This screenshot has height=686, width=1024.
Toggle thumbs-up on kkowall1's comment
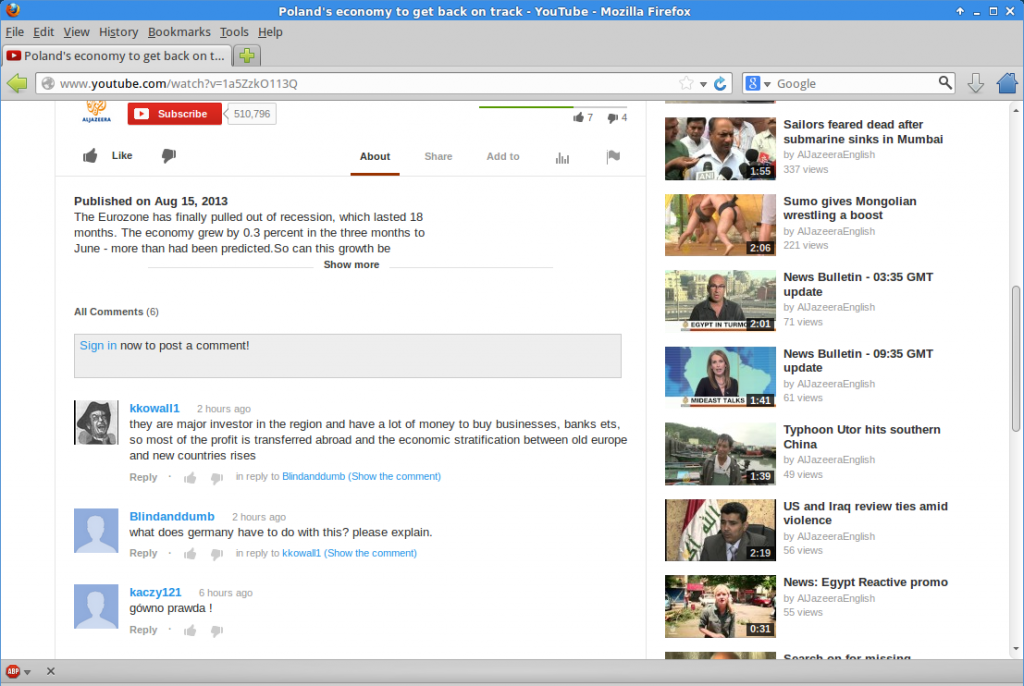190,477
